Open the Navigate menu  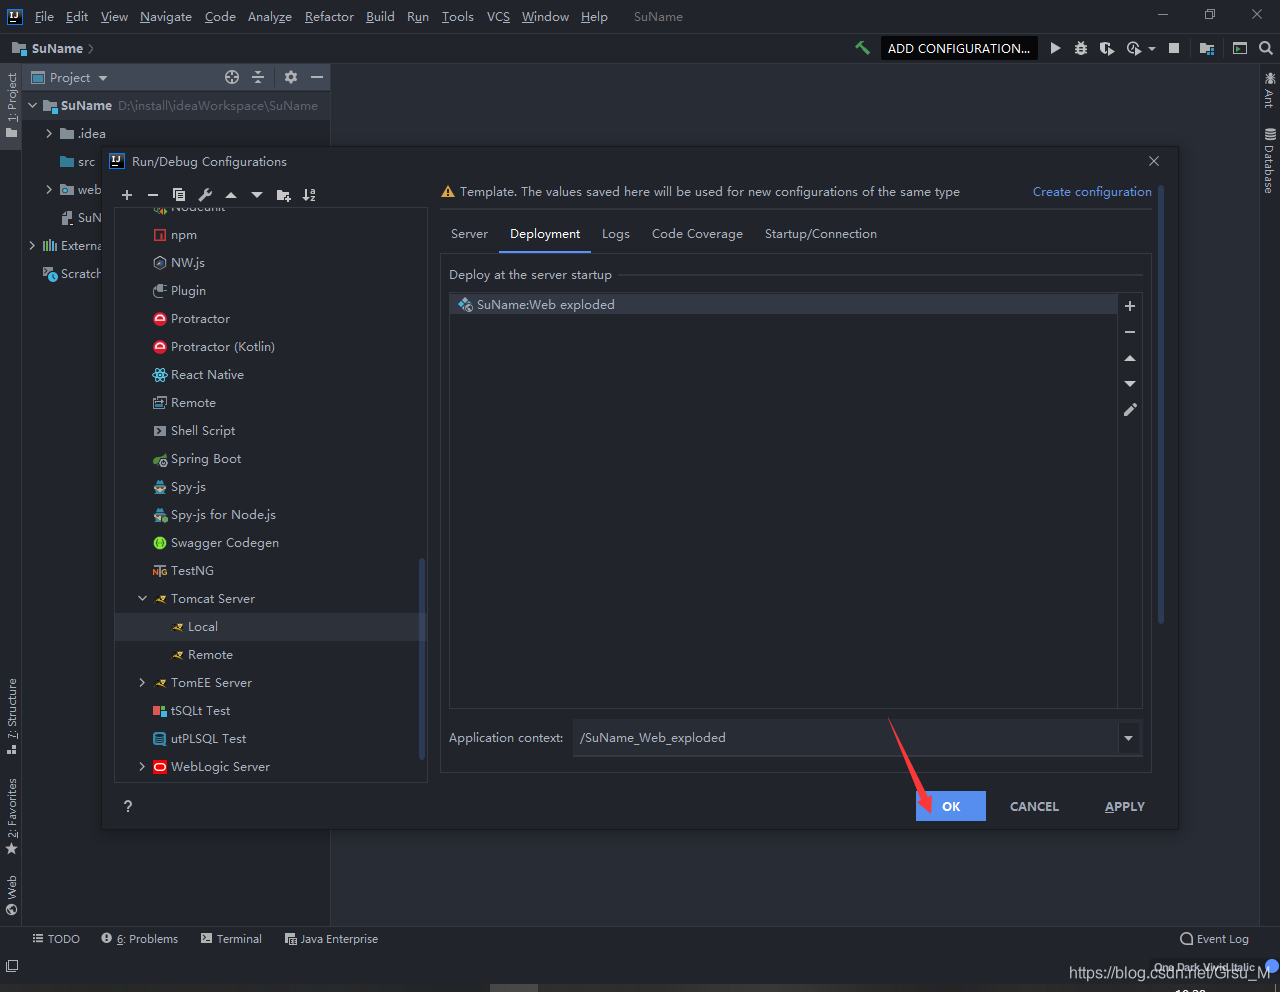166,17
